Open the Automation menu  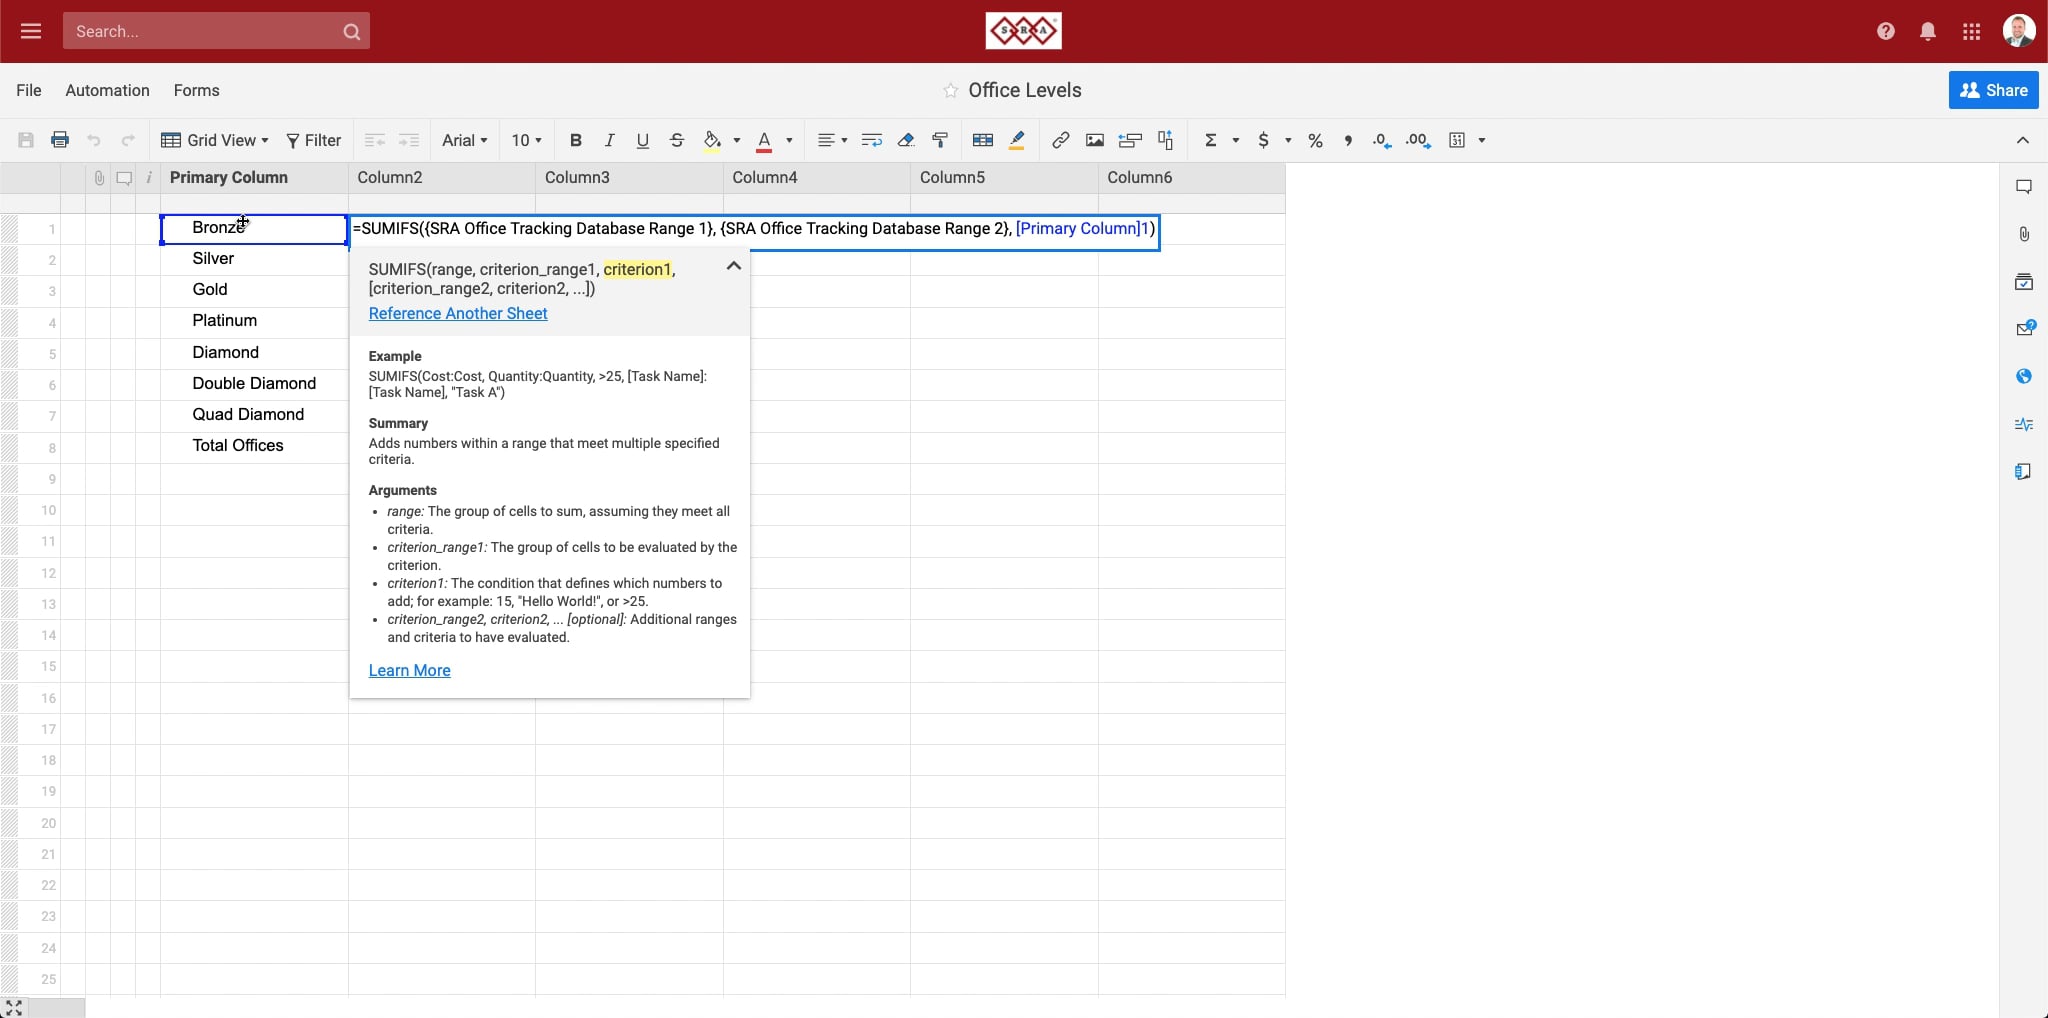pos(106,90)
